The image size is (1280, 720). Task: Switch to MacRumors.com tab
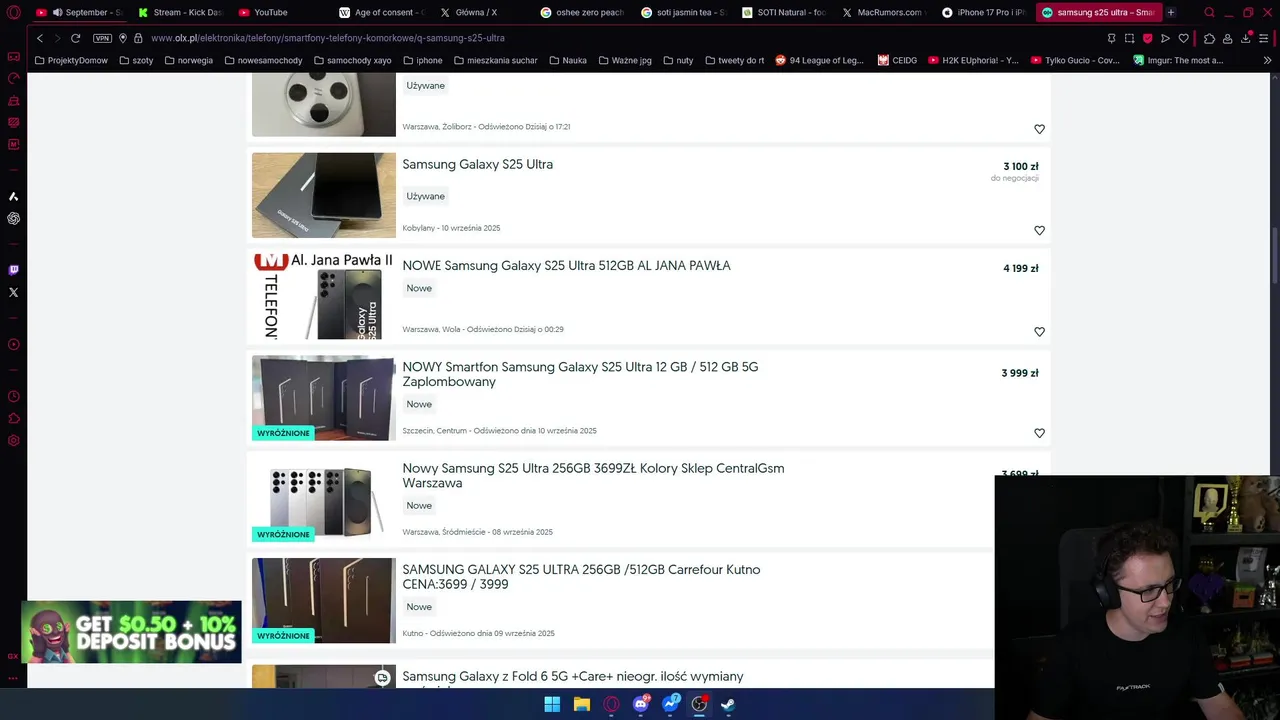click(x=883, y=12)
